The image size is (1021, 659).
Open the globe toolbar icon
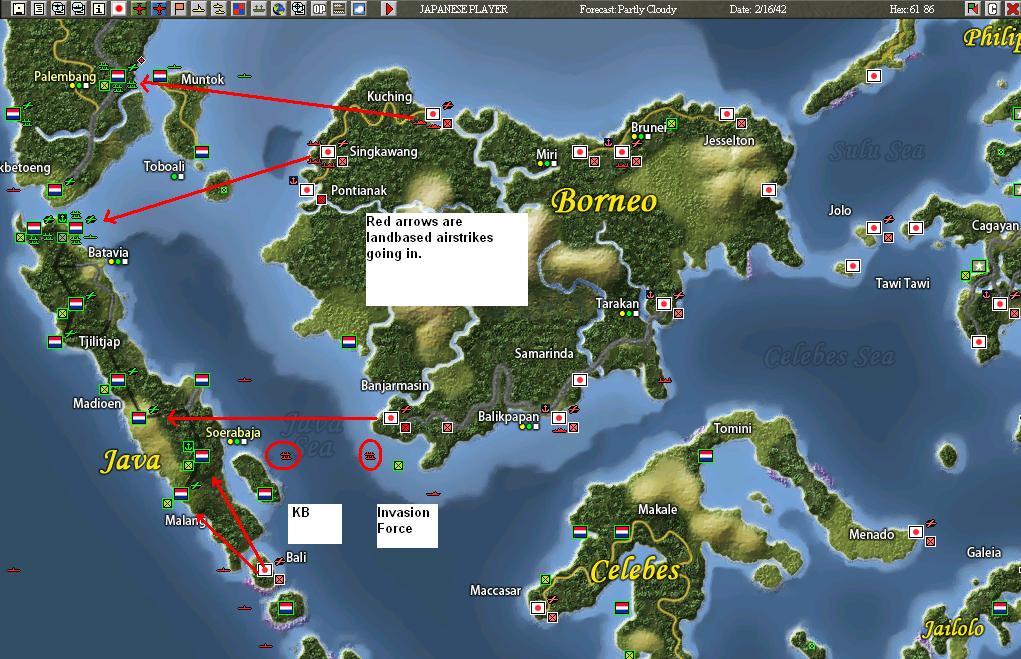click(279, 8)
